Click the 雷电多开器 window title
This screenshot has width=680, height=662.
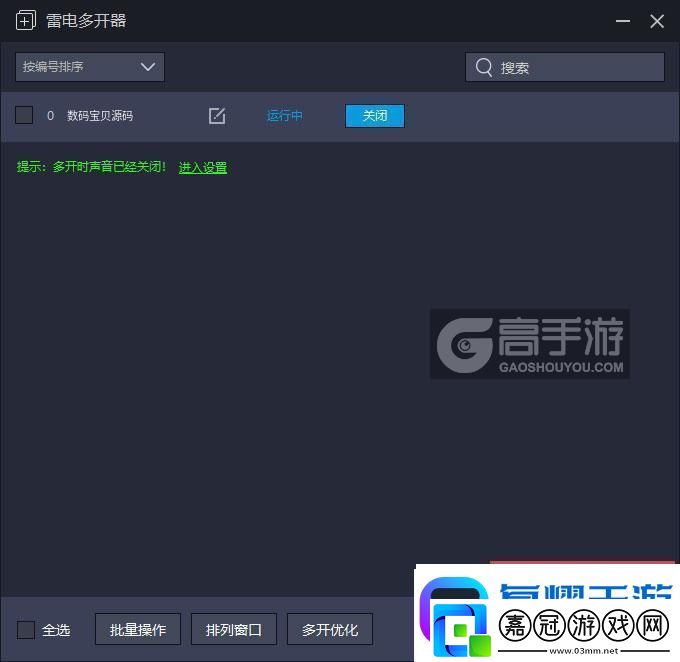point(86,20)
